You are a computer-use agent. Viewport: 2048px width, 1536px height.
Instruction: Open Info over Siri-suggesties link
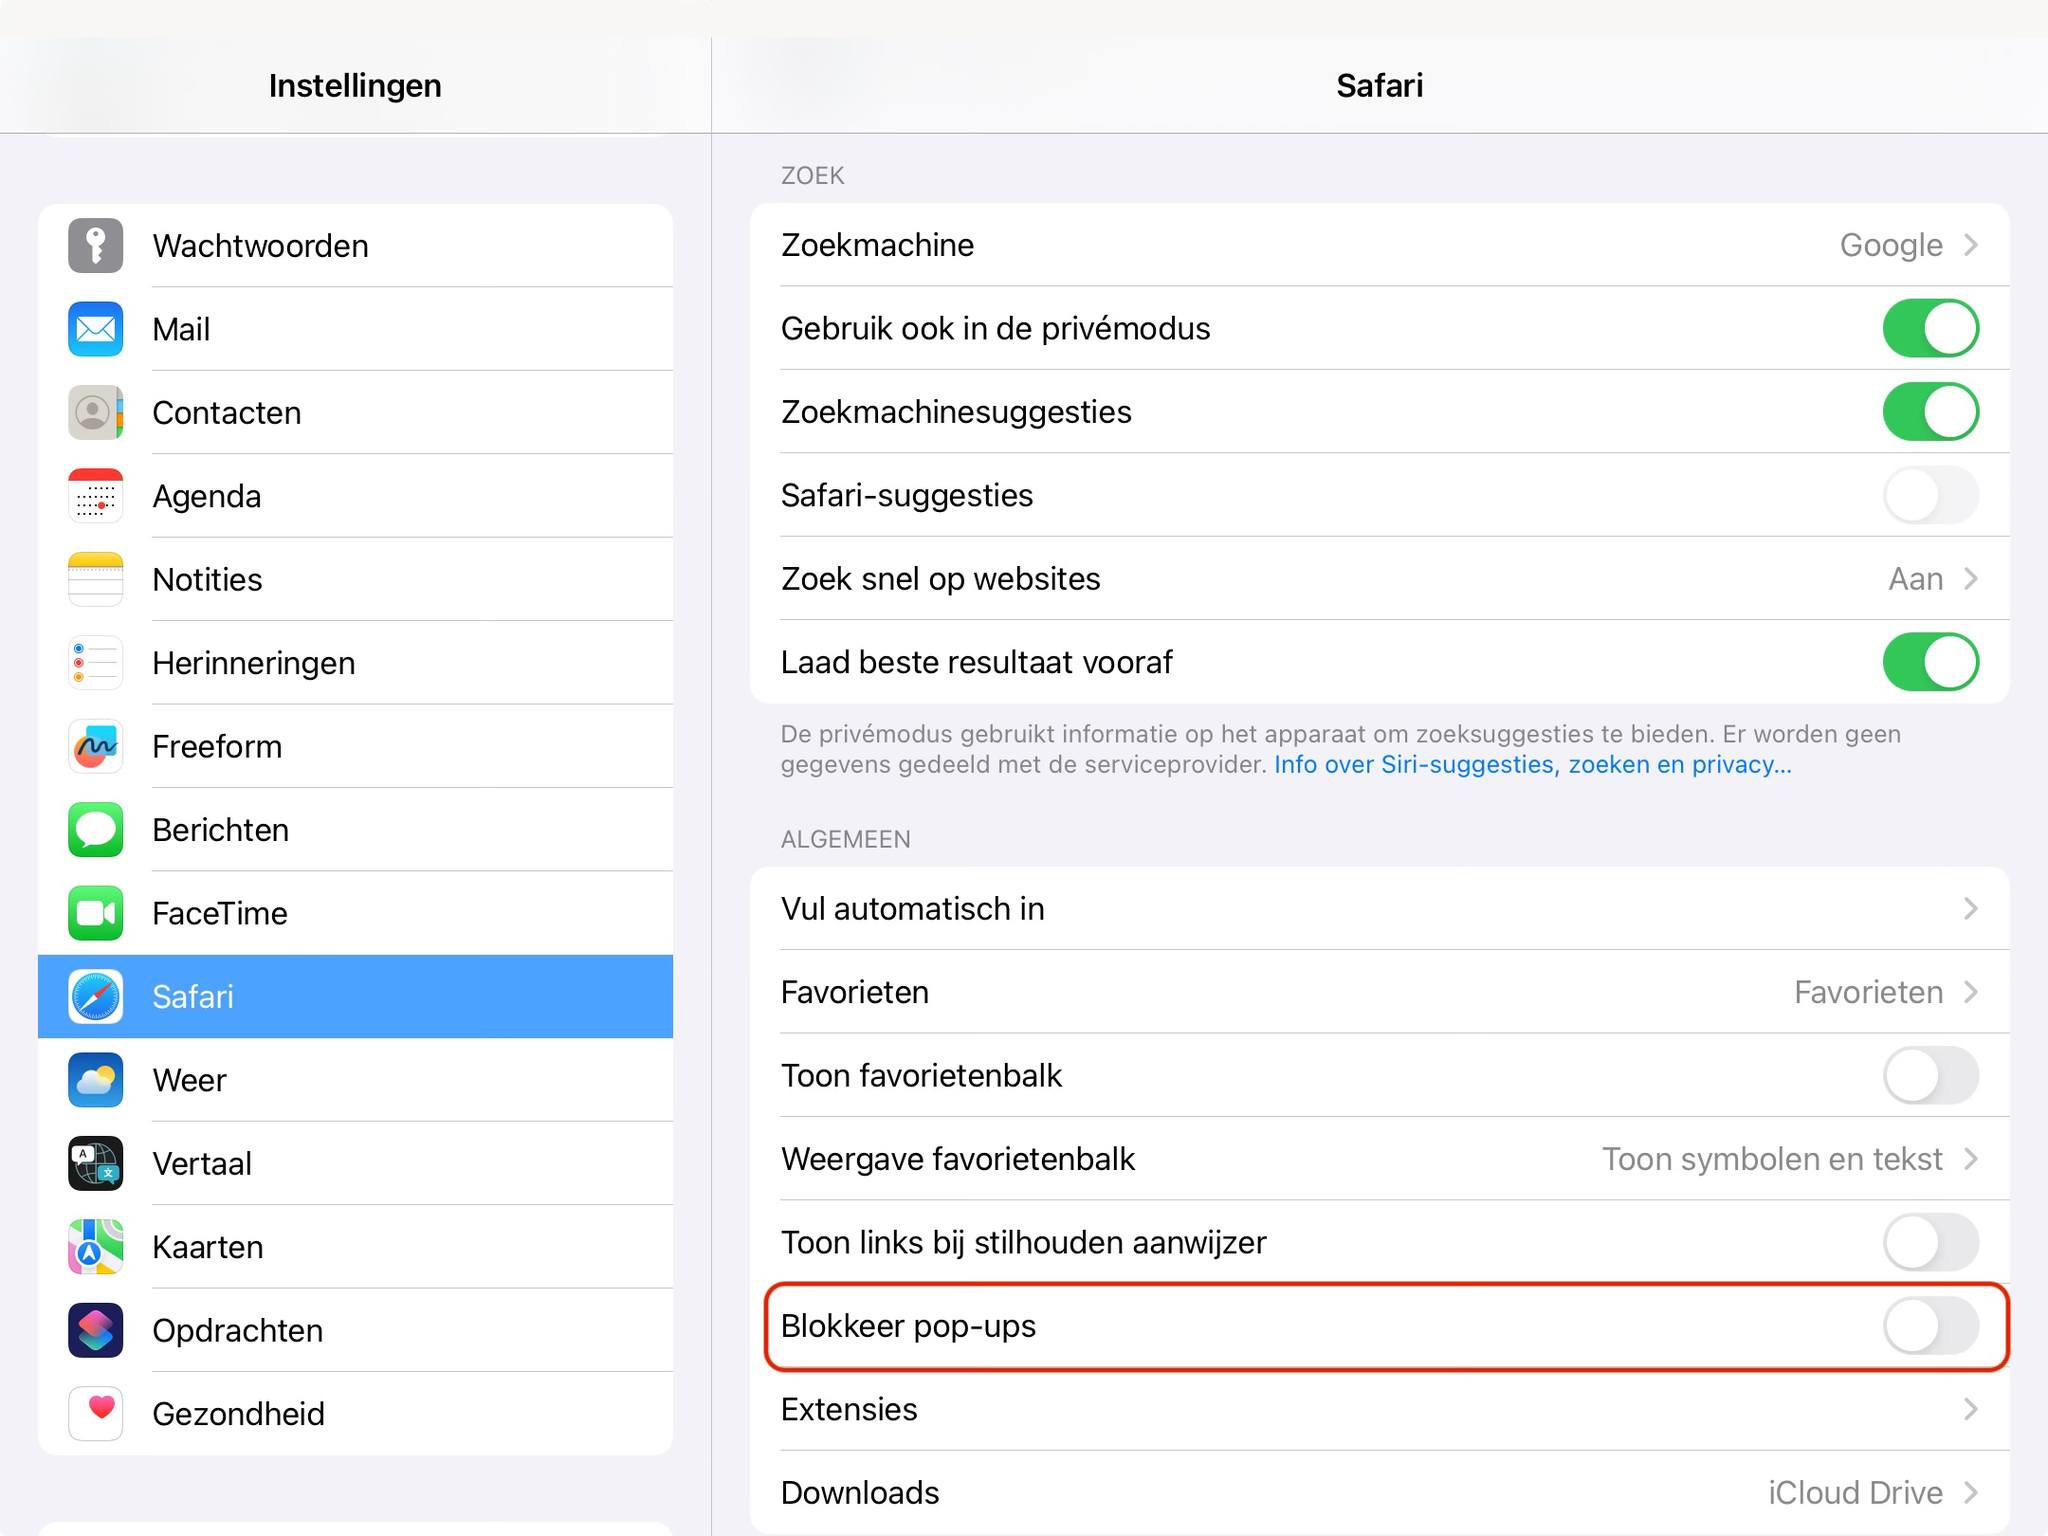click(1532, 765)
